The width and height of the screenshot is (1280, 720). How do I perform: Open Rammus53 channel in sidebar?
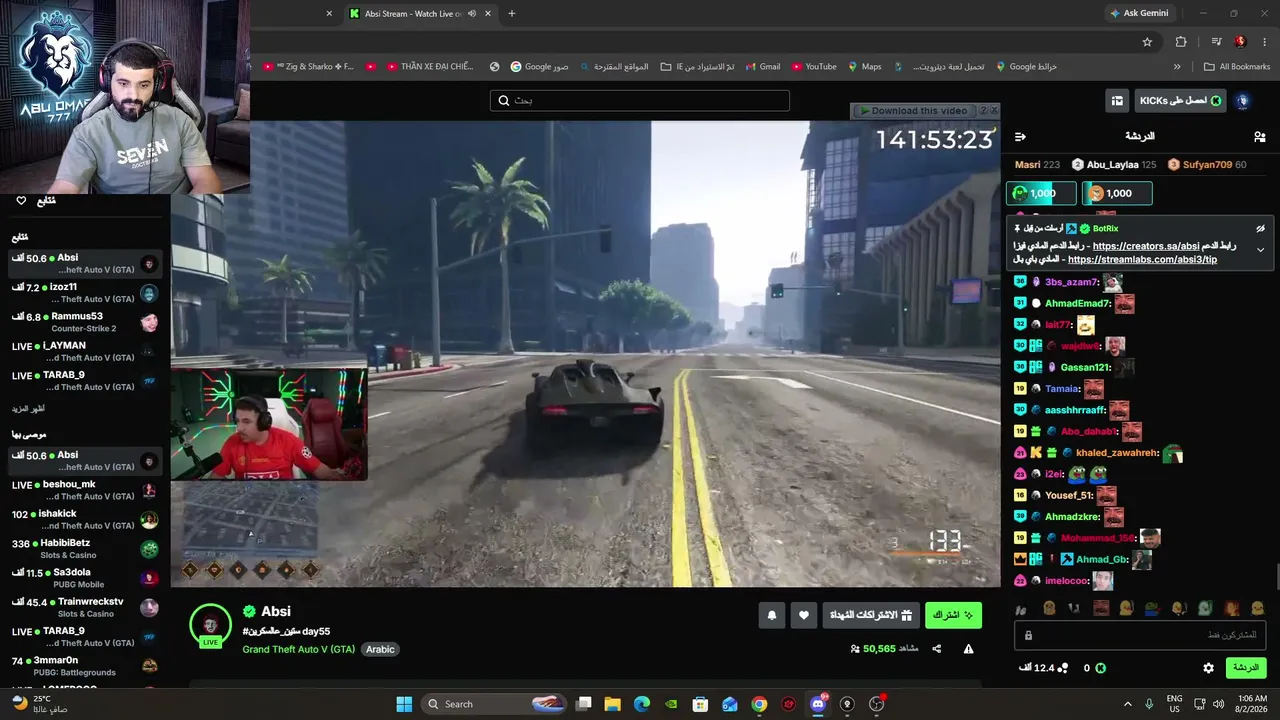coord(85,322)
